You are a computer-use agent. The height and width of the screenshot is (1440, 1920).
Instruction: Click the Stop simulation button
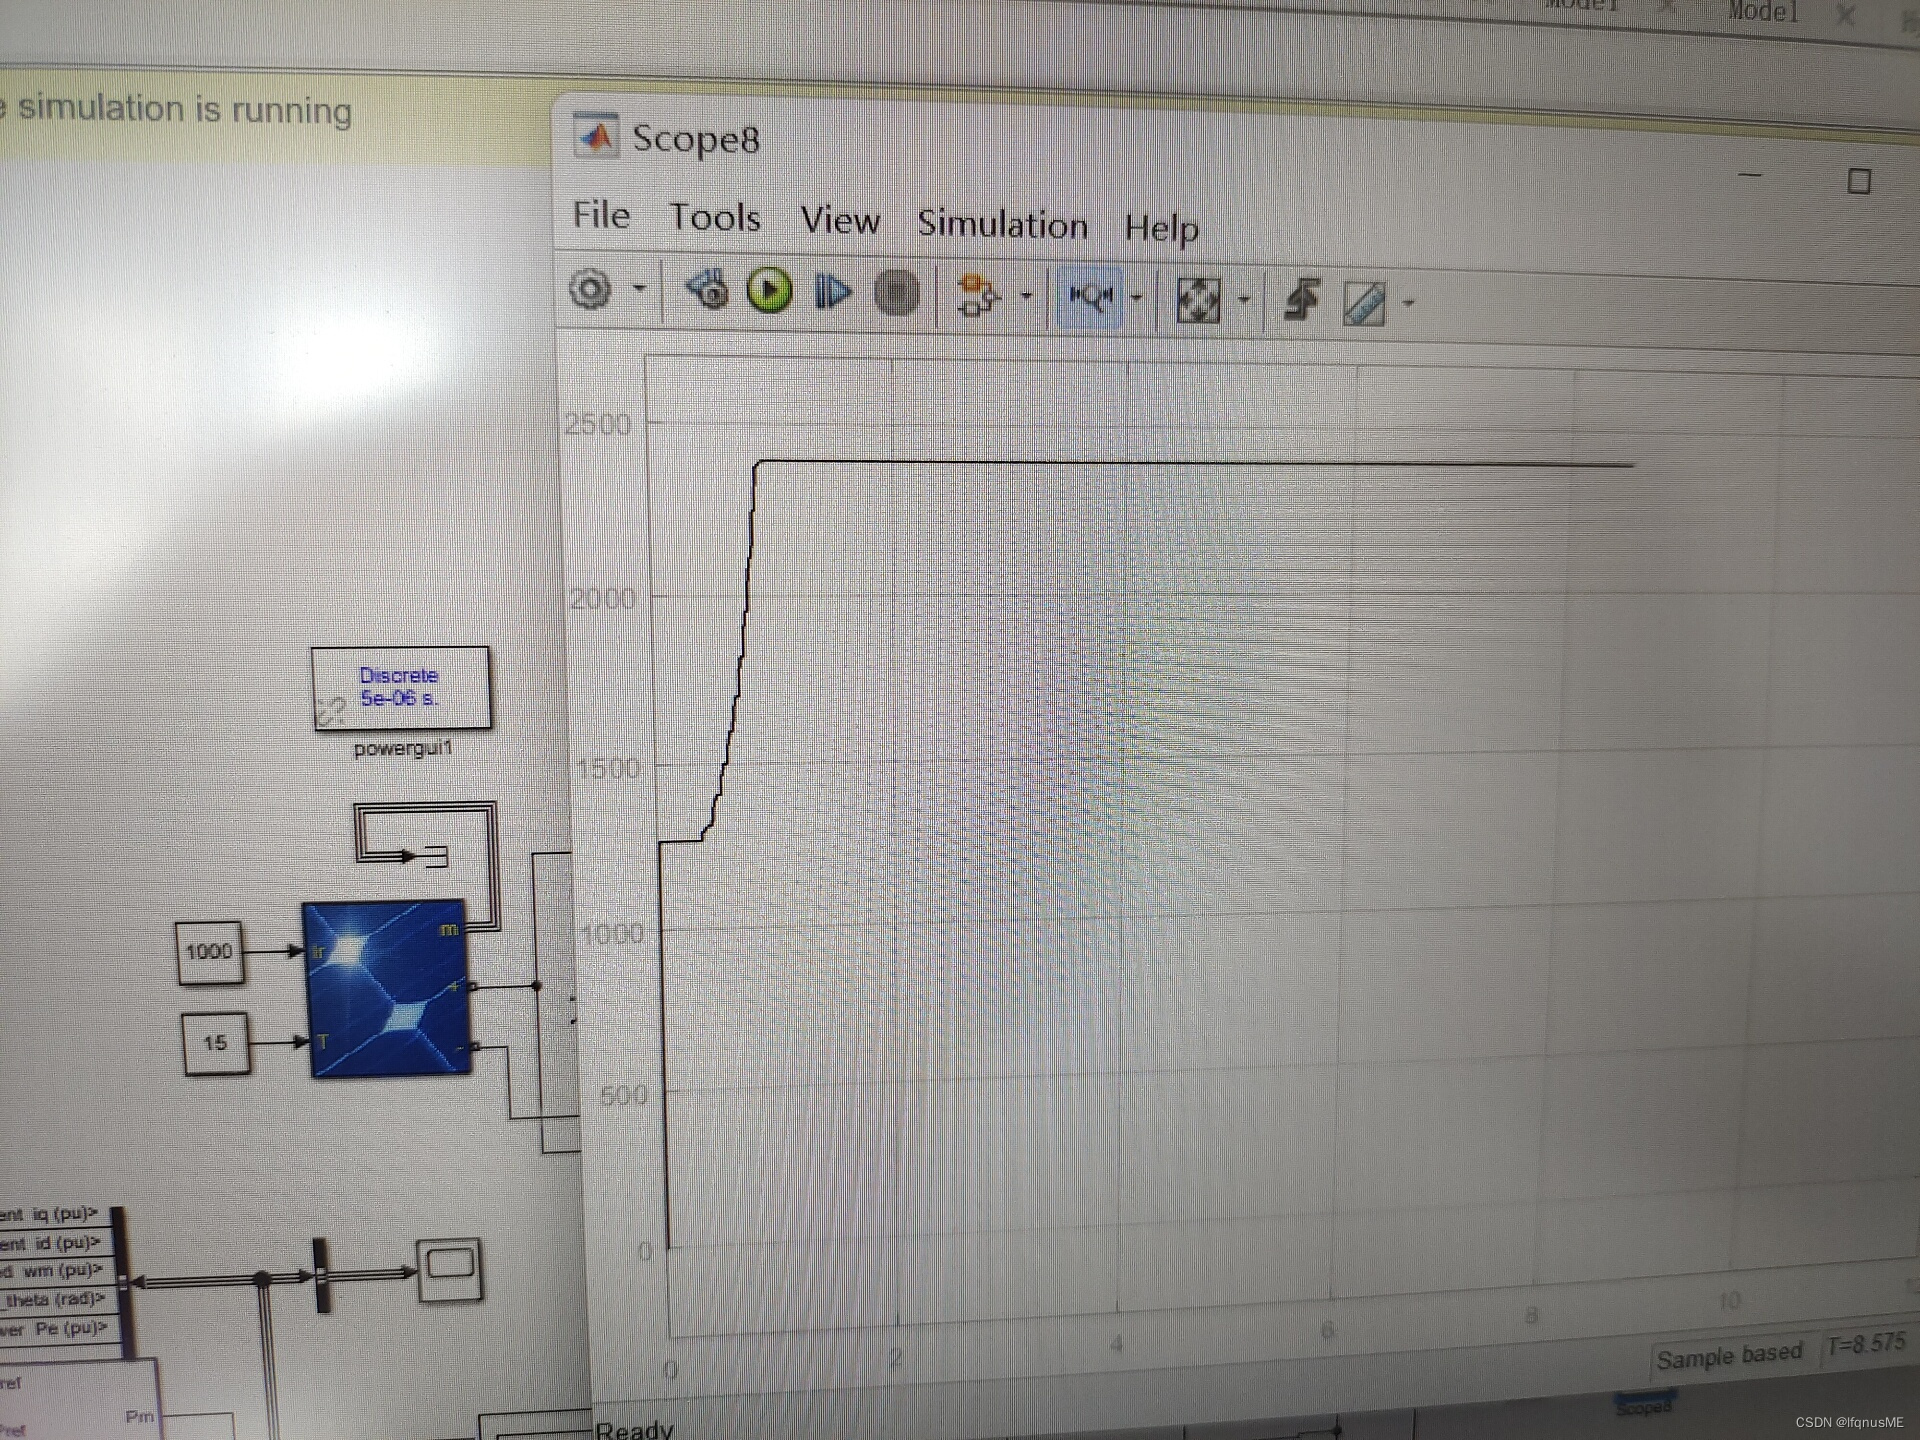point(896,295)
